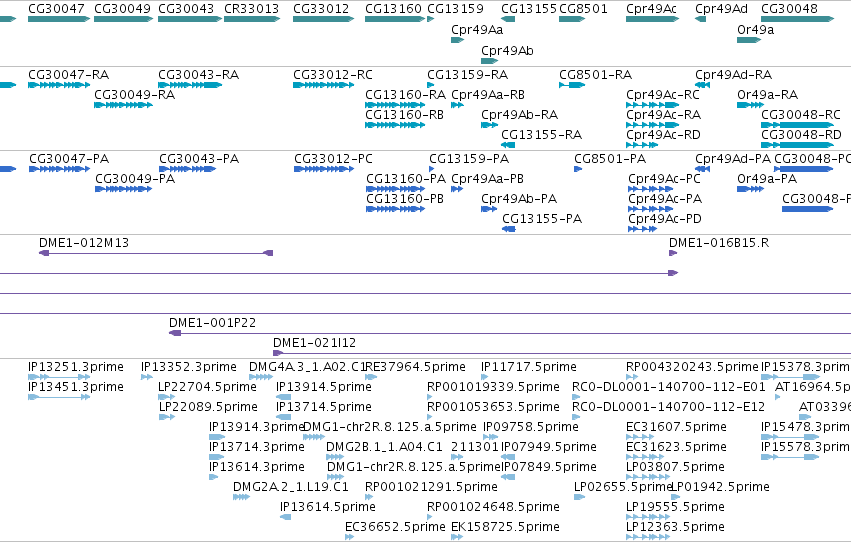Image resolution: width=851 pixels, height=542 pixels.
Task: Select protein 'Or49a-PA'
Action: (767, 179)
